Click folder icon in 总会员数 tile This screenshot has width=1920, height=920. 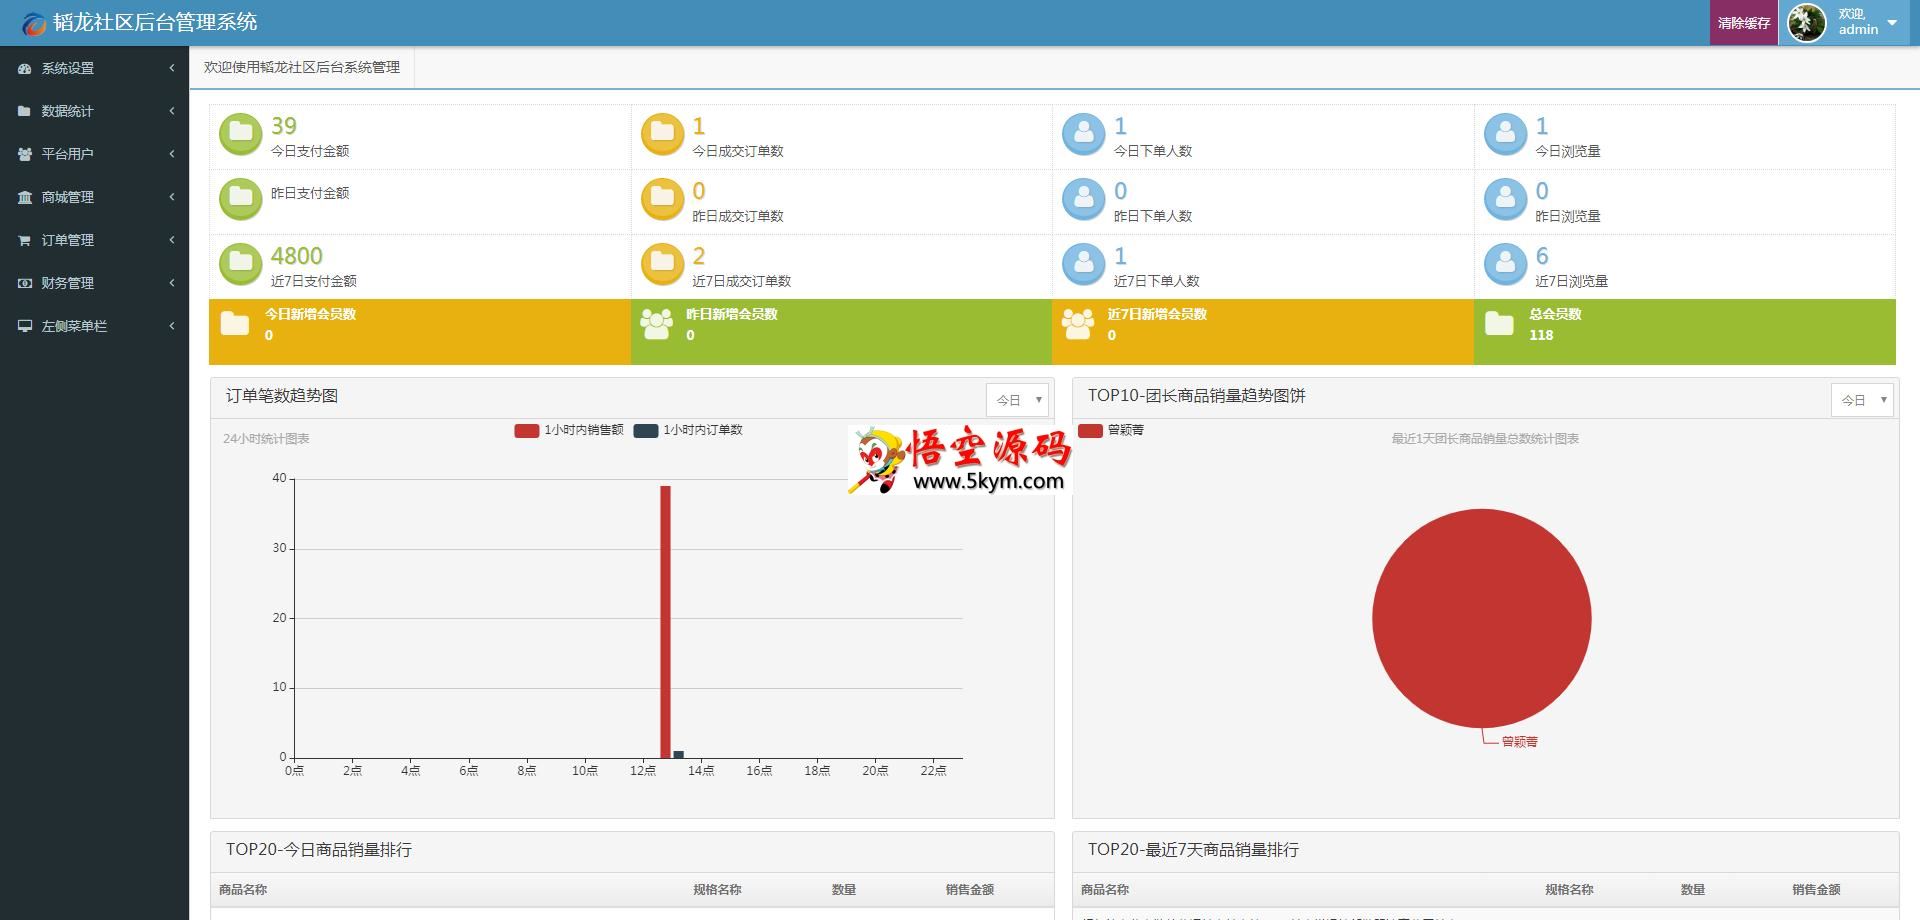[1499, 323]
